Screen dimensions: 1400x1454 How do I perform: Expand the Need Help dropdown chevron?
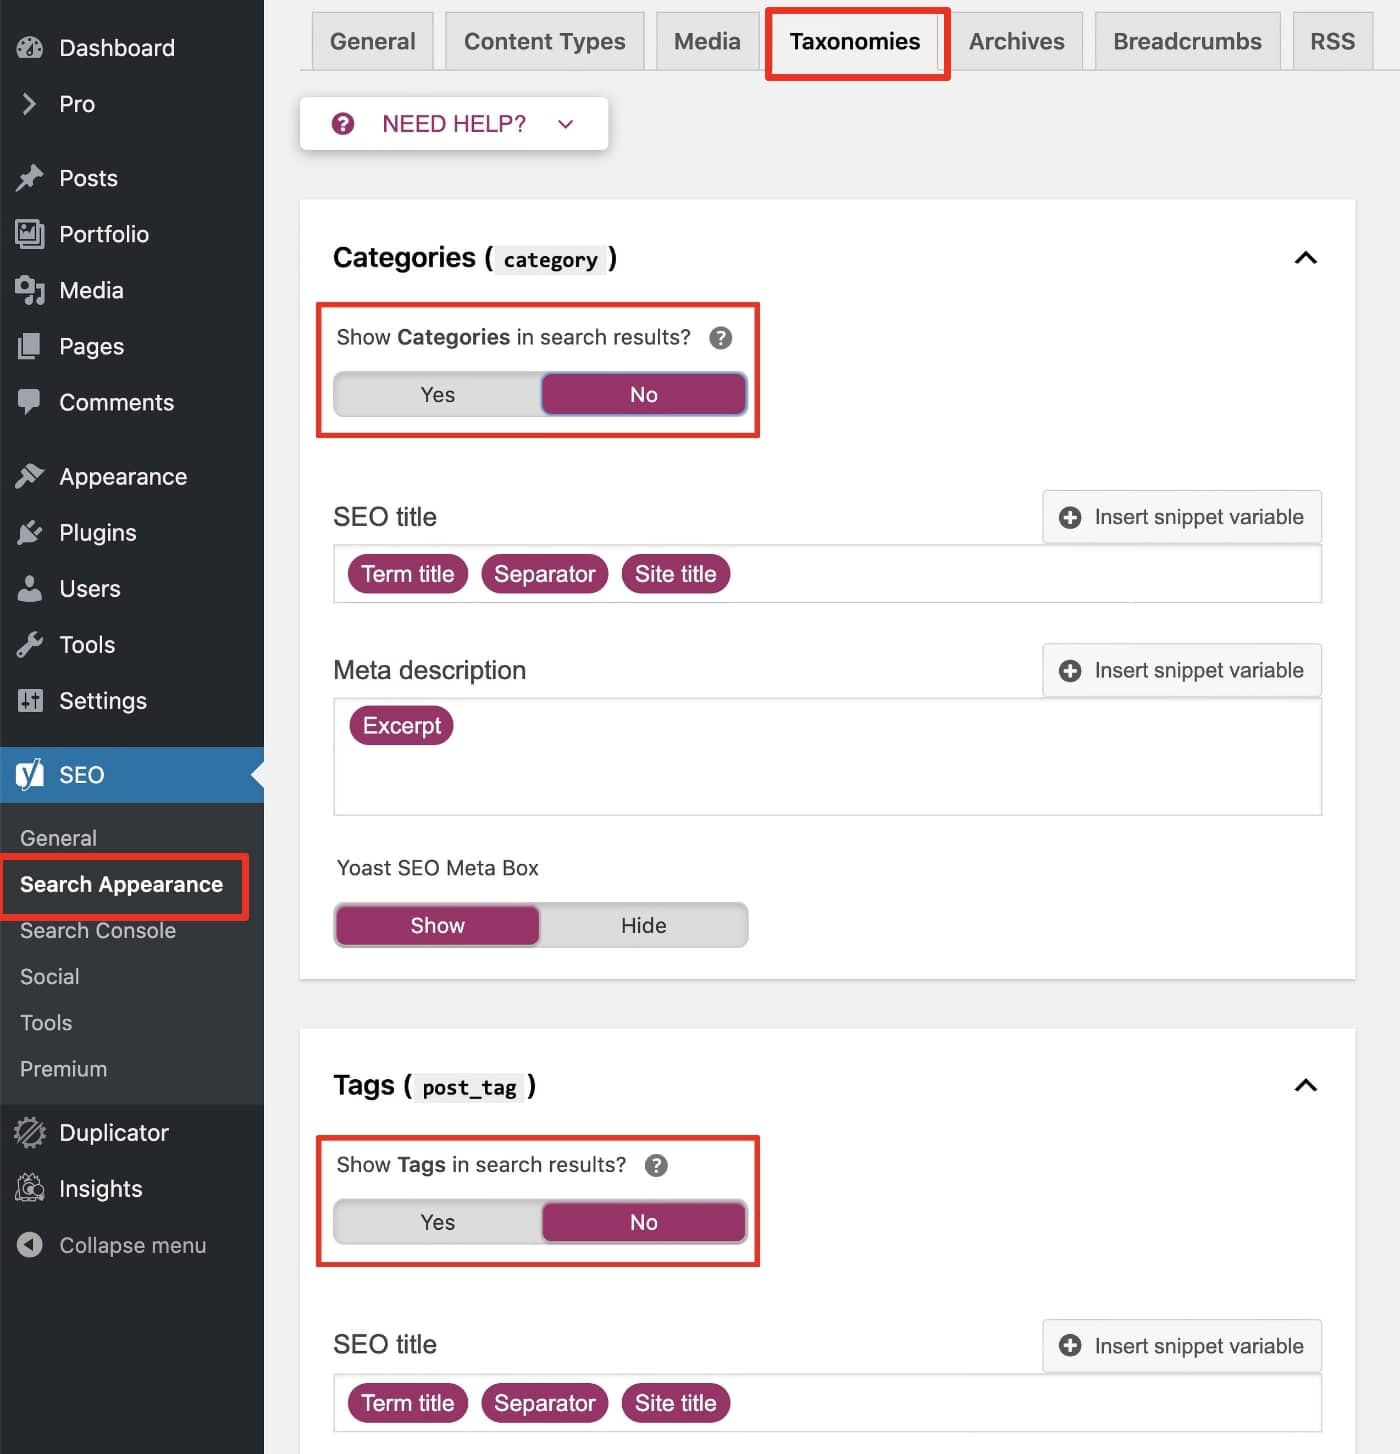point(566,124)
